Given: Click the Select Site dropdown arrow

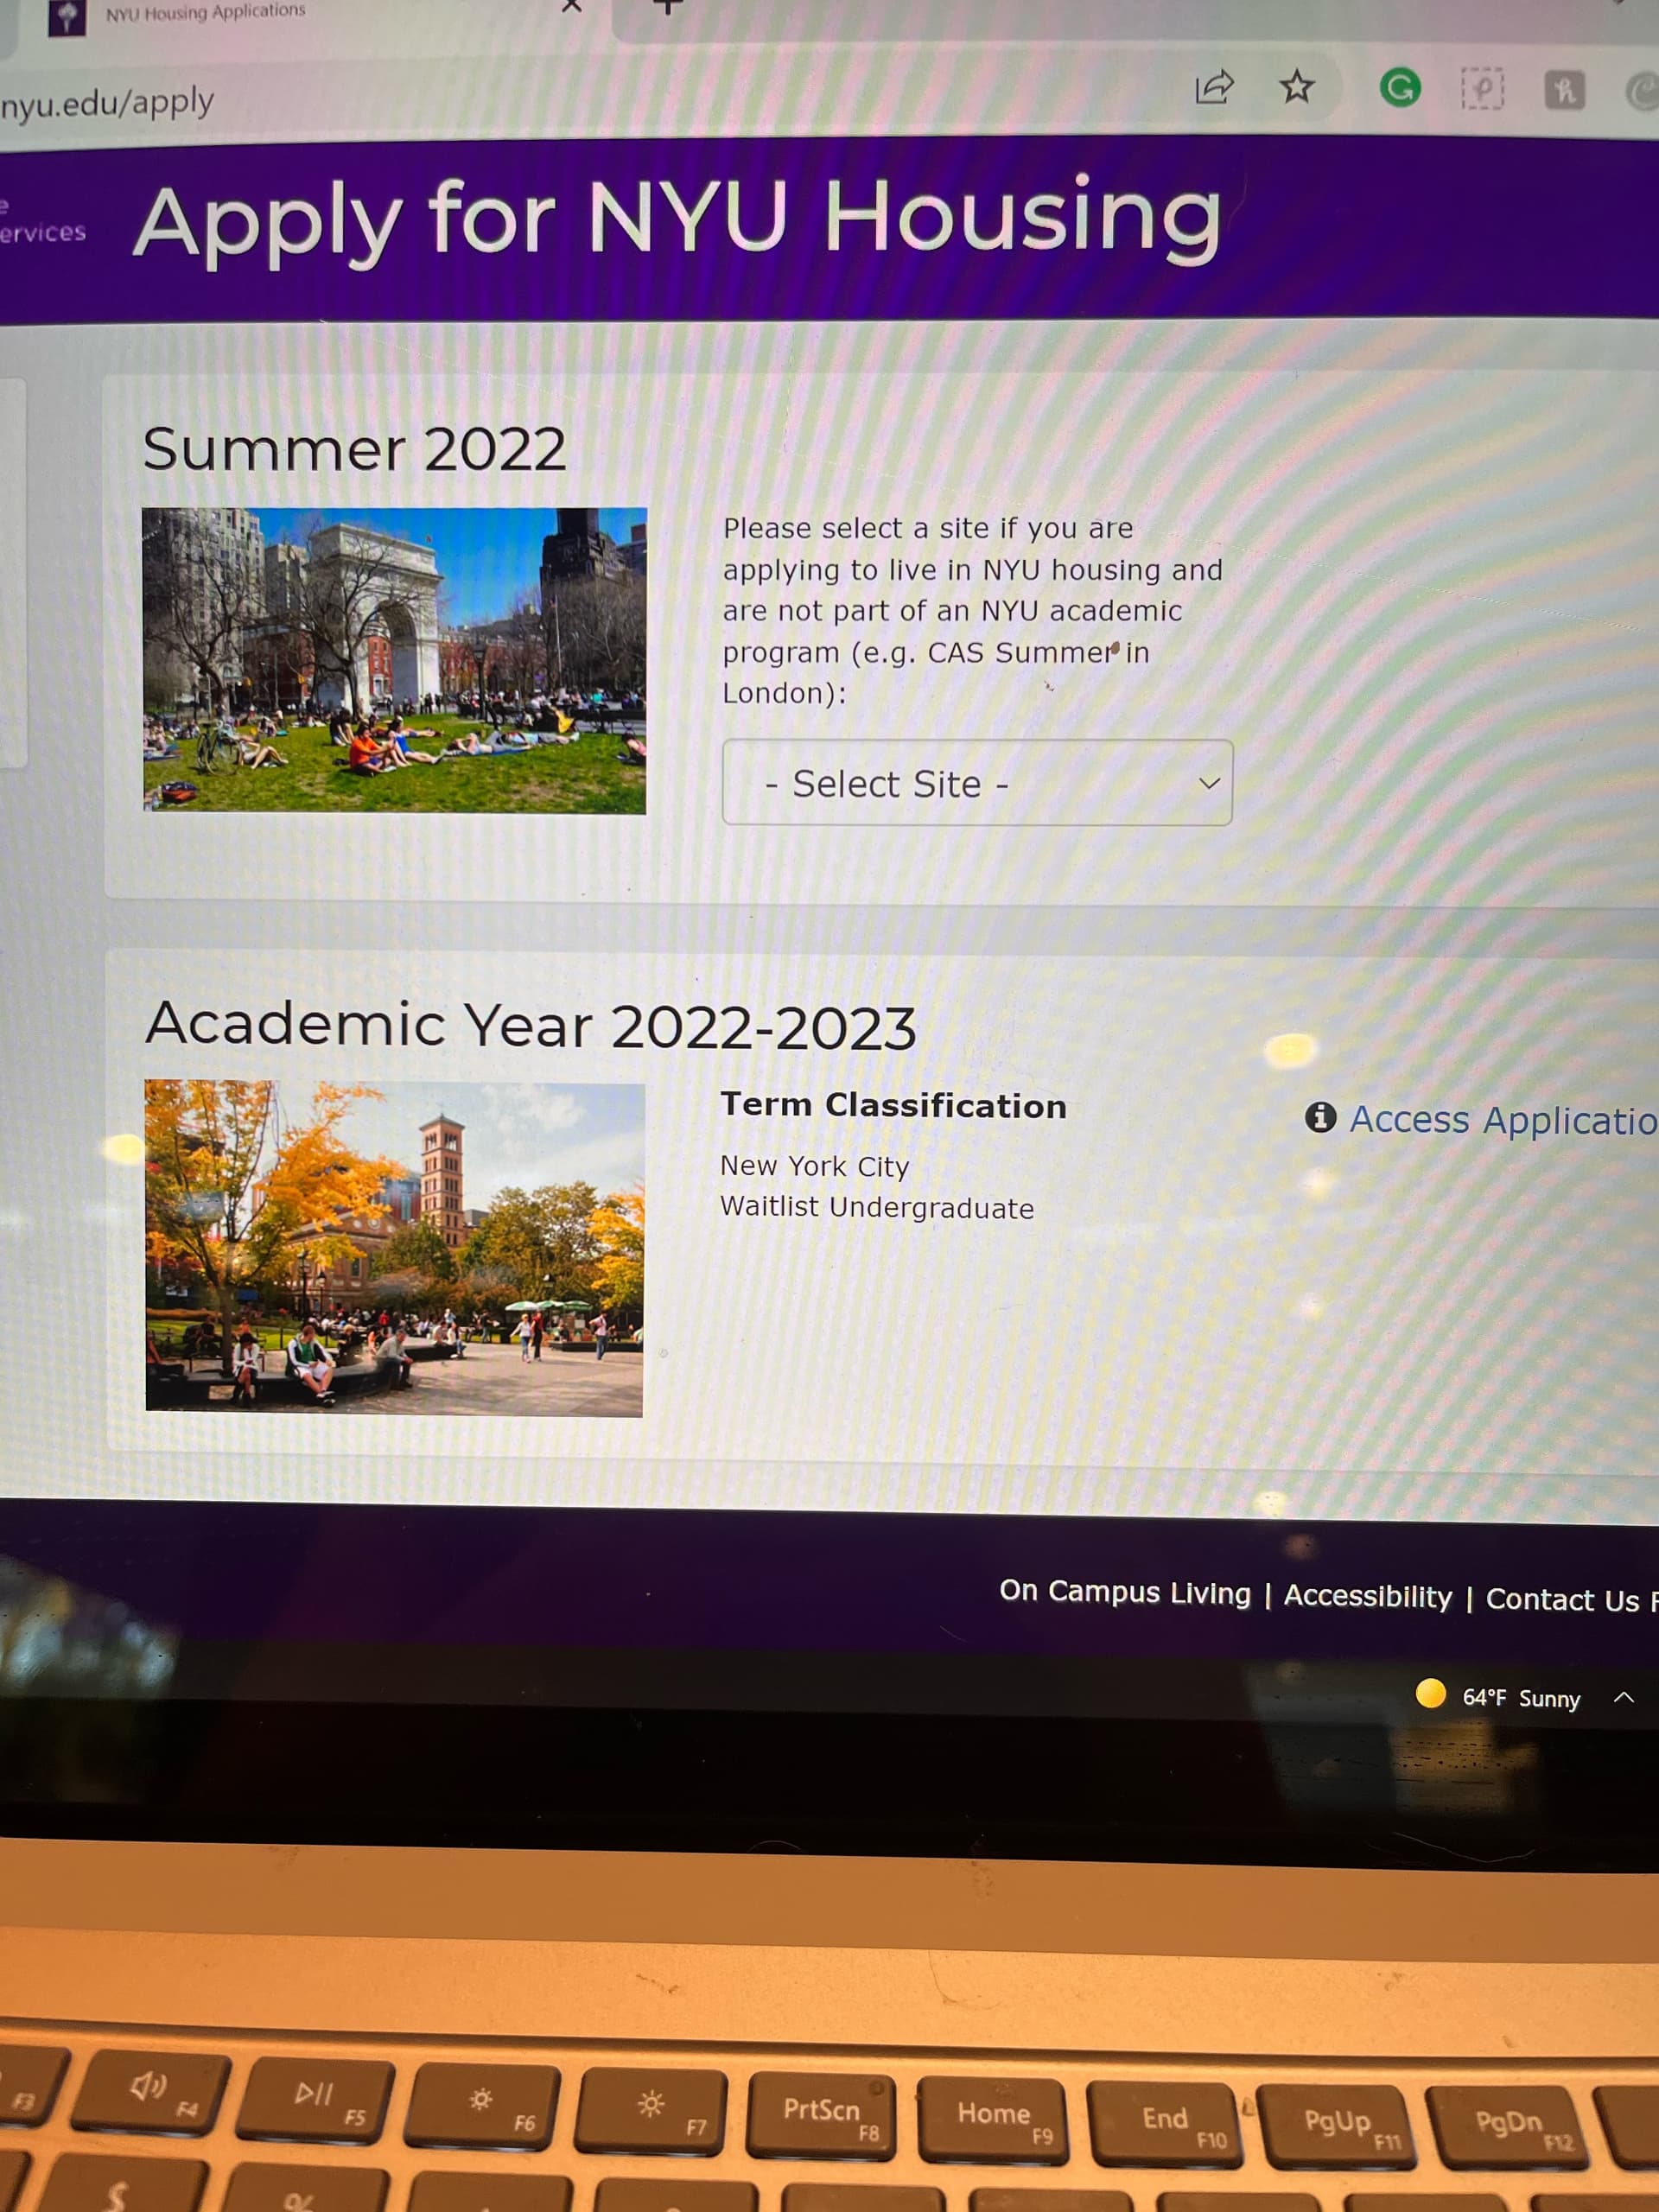Looking at the screenshot, I should 1209,783.
